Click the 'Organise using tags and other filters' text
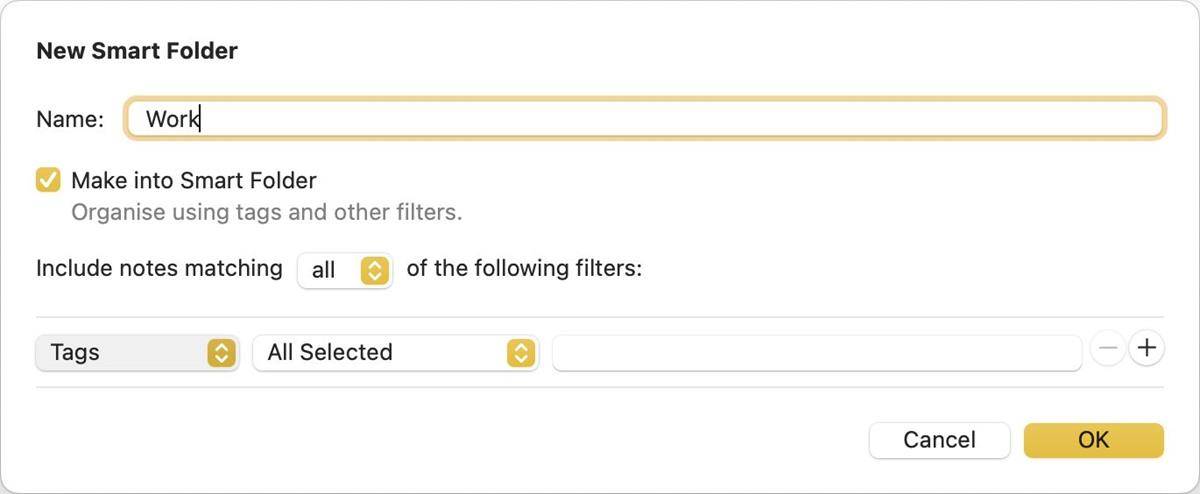The image size is (1200, 494). 266,213
